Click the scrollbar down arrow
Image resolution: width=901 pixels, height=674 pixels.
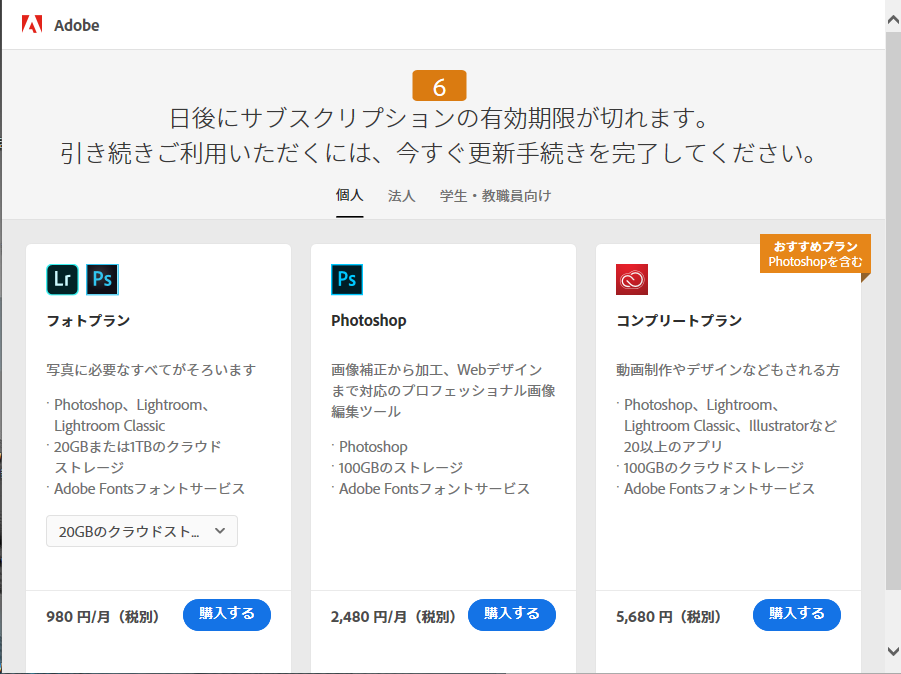(x=893, y=651)
